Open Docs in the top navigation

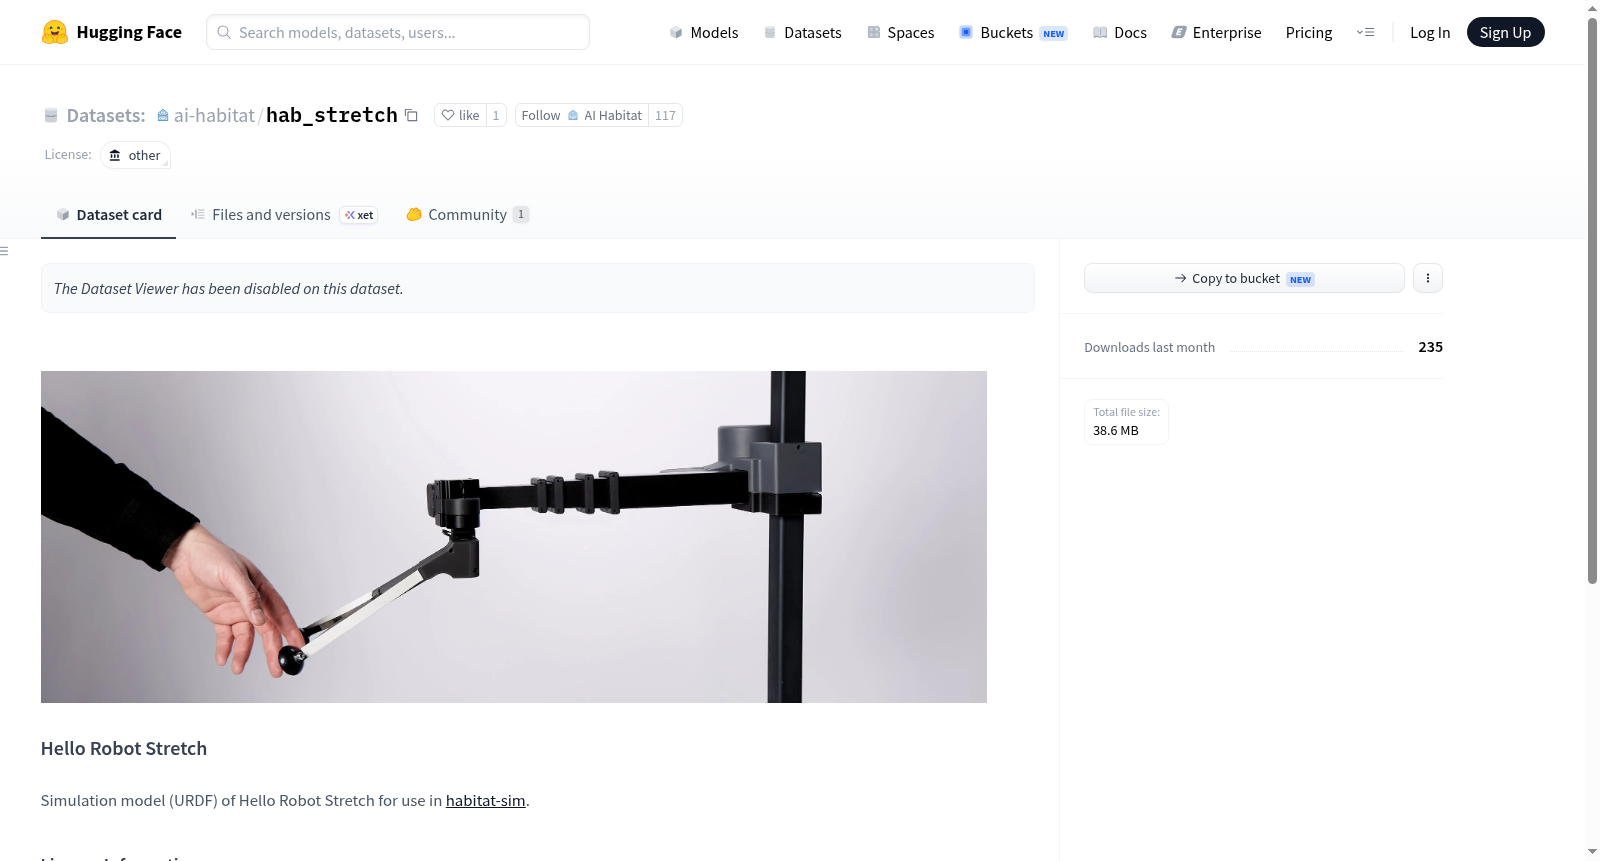[x=1119, y=32]
